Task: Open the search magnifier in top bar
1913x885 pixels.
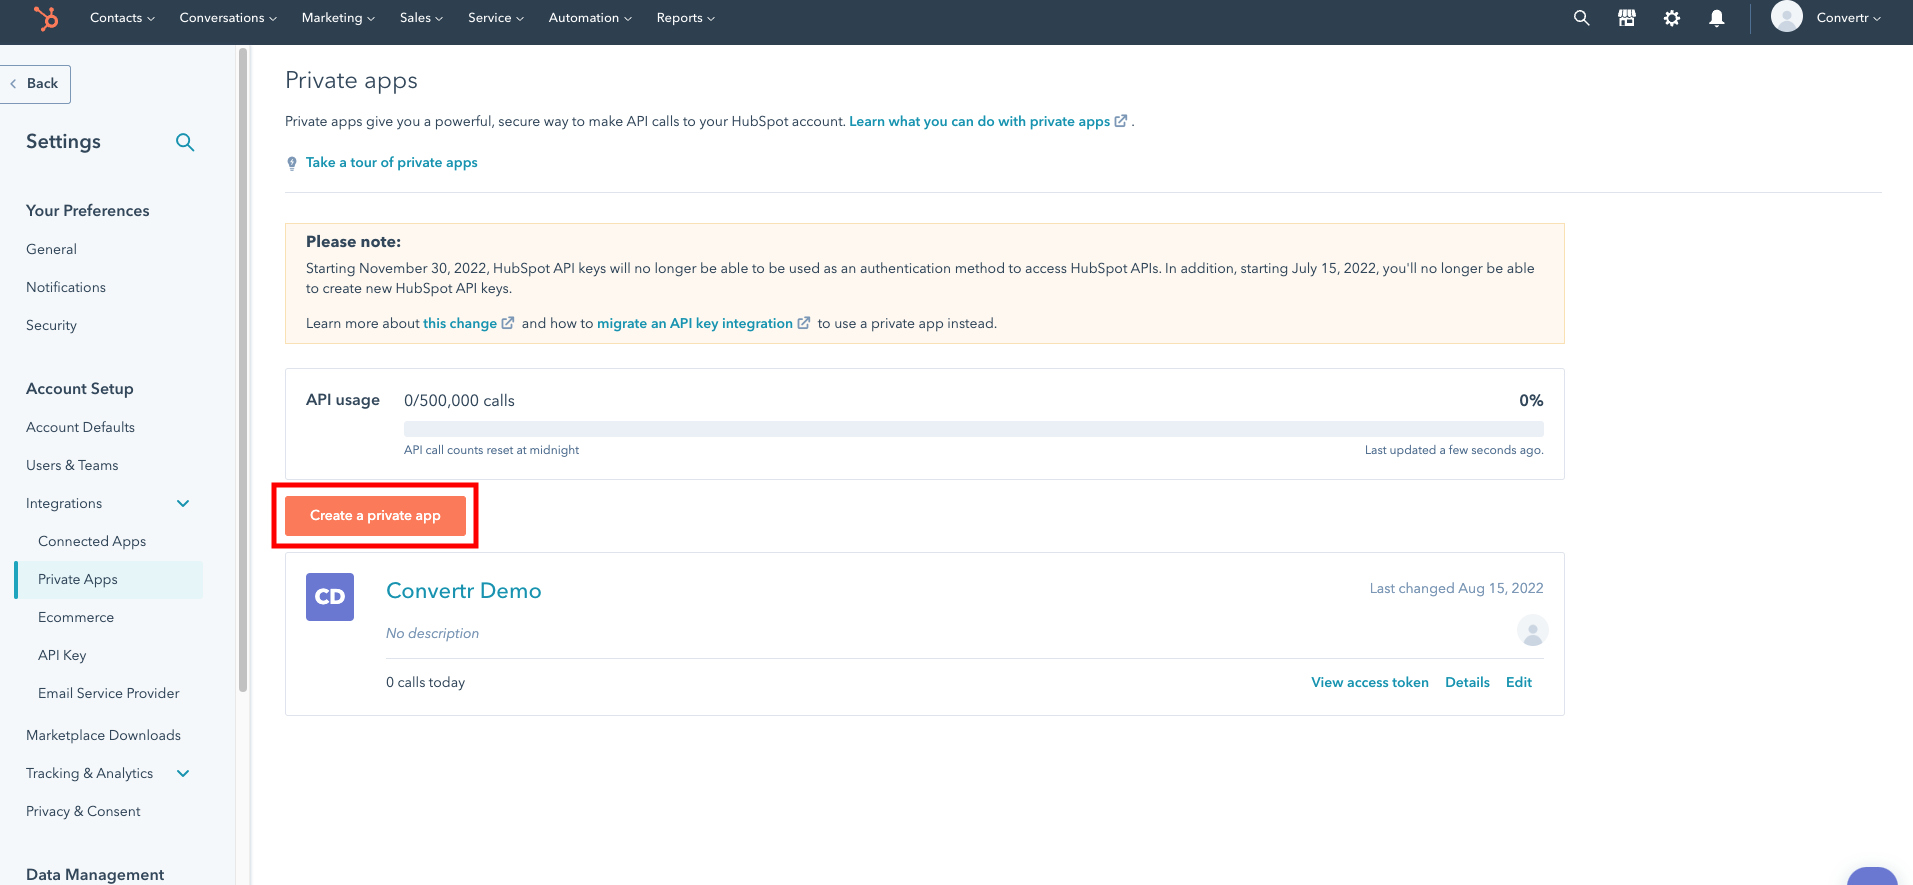Action: pyautogui.click(x=1581, y=18)
